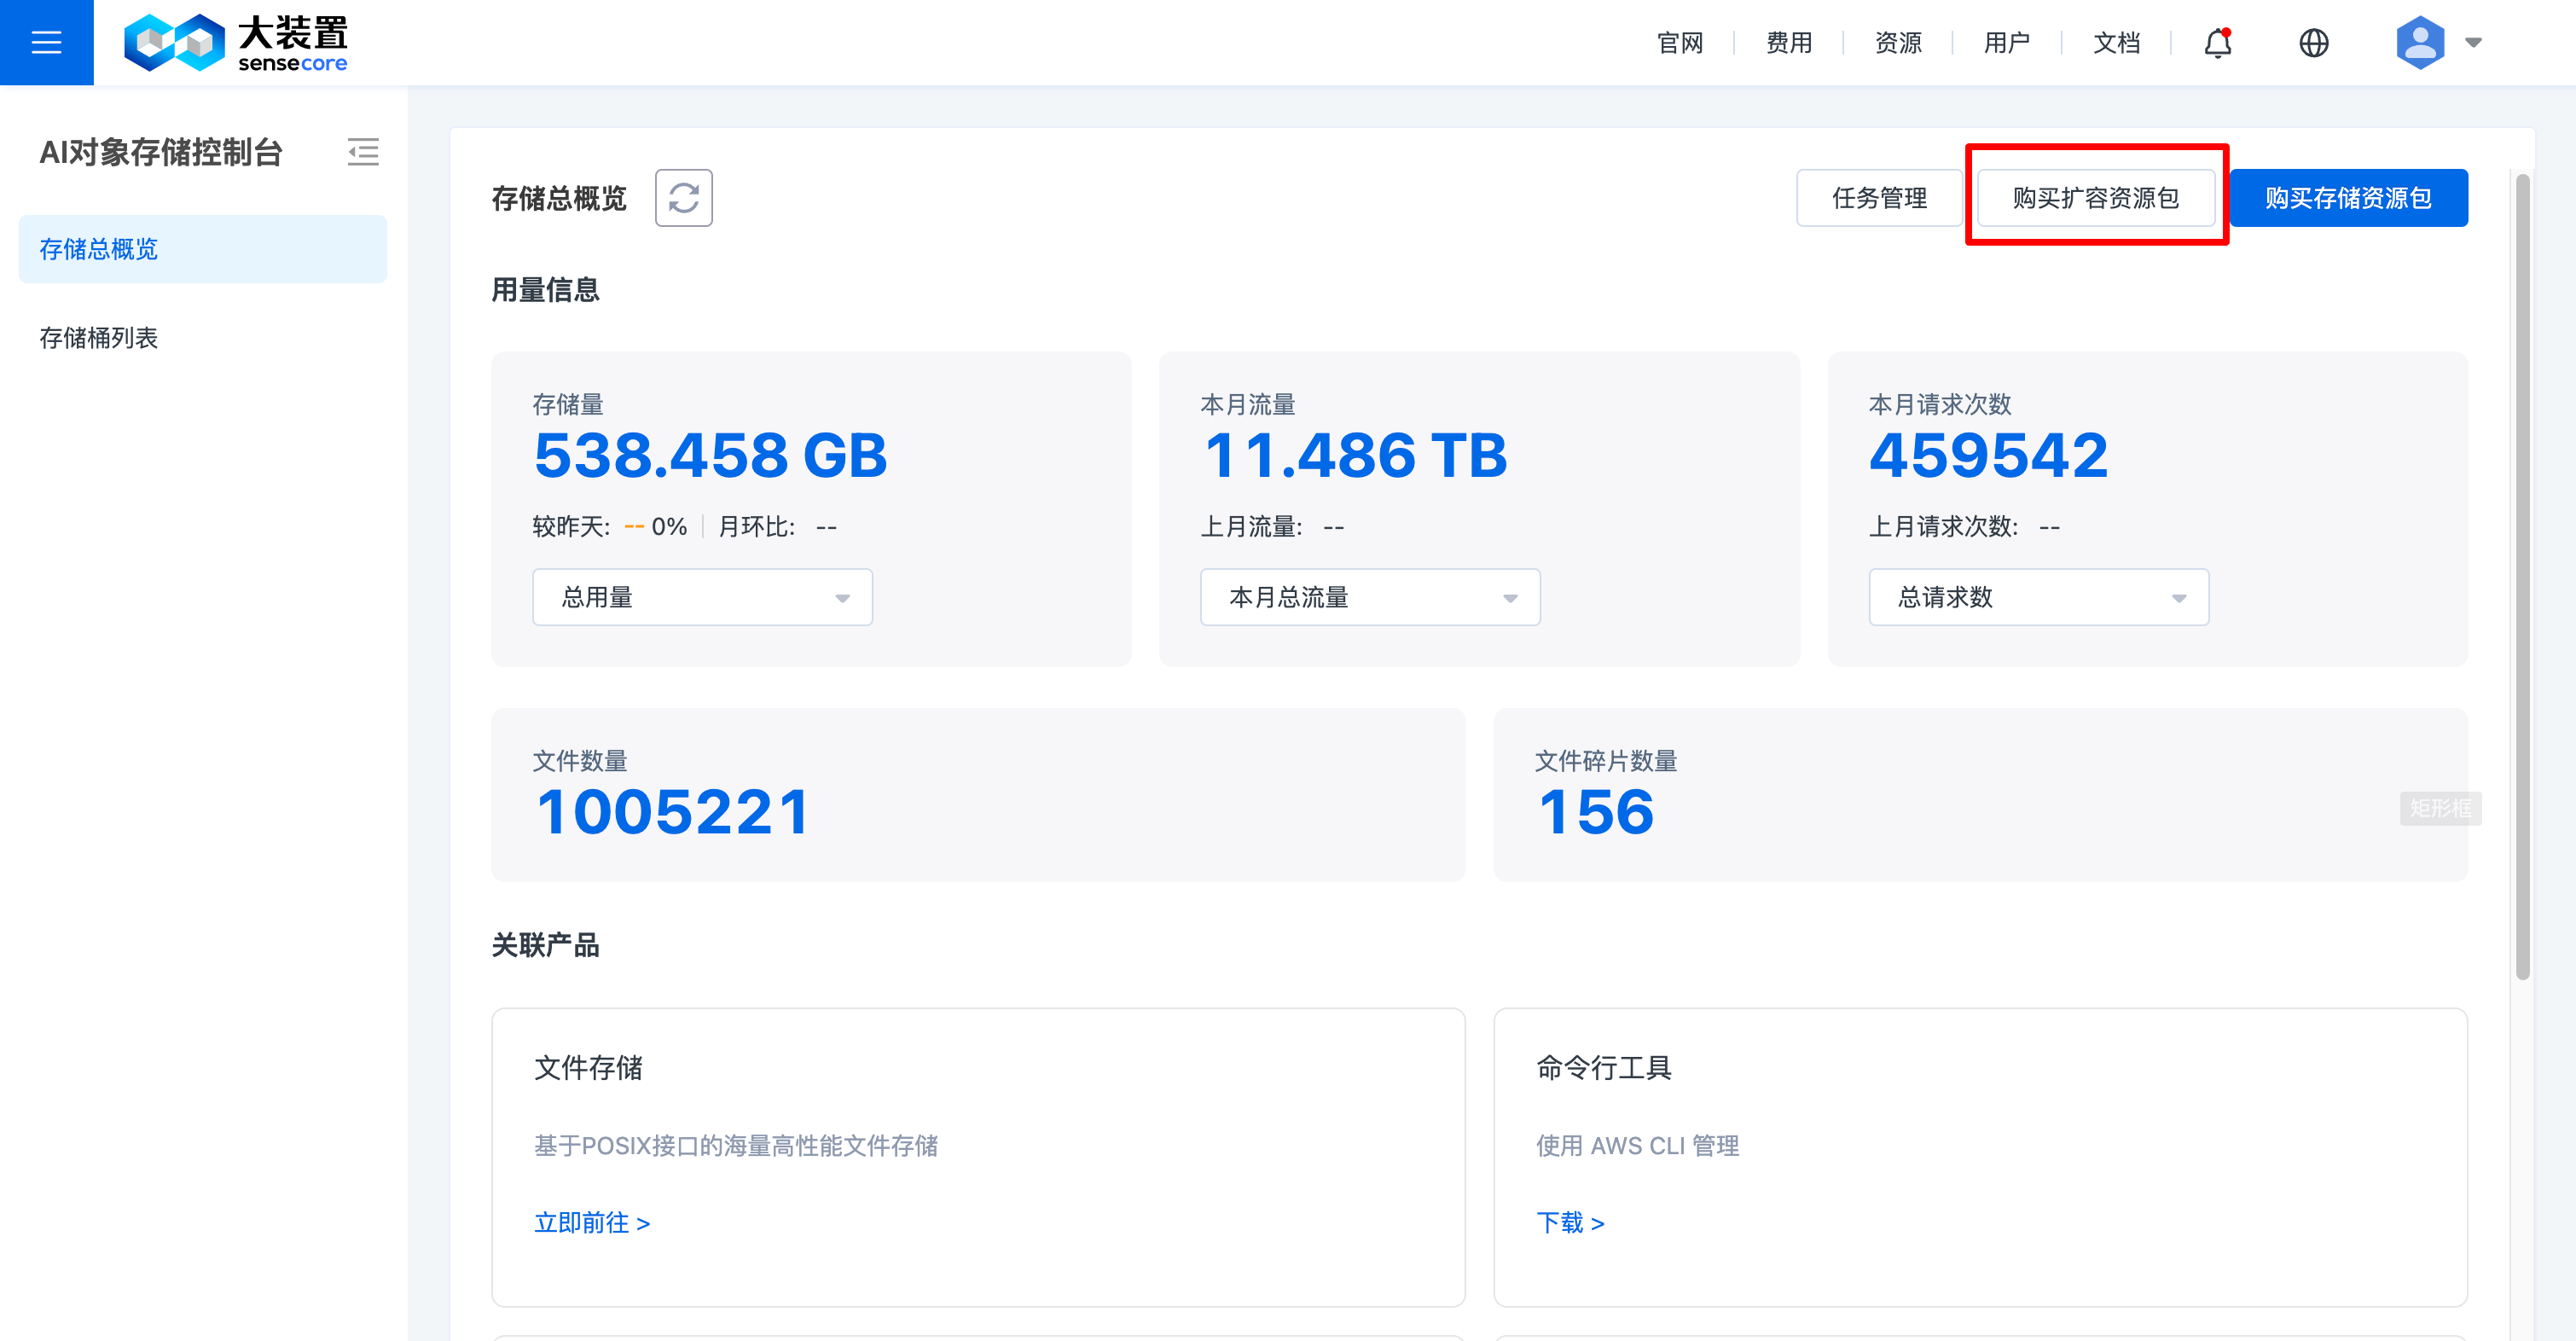Image resolution: width=2576 pixels, height=1341 pixels.
Task: Open 文档 in the top navigation
Action: pyautogui.click(x=2116, y=43)
